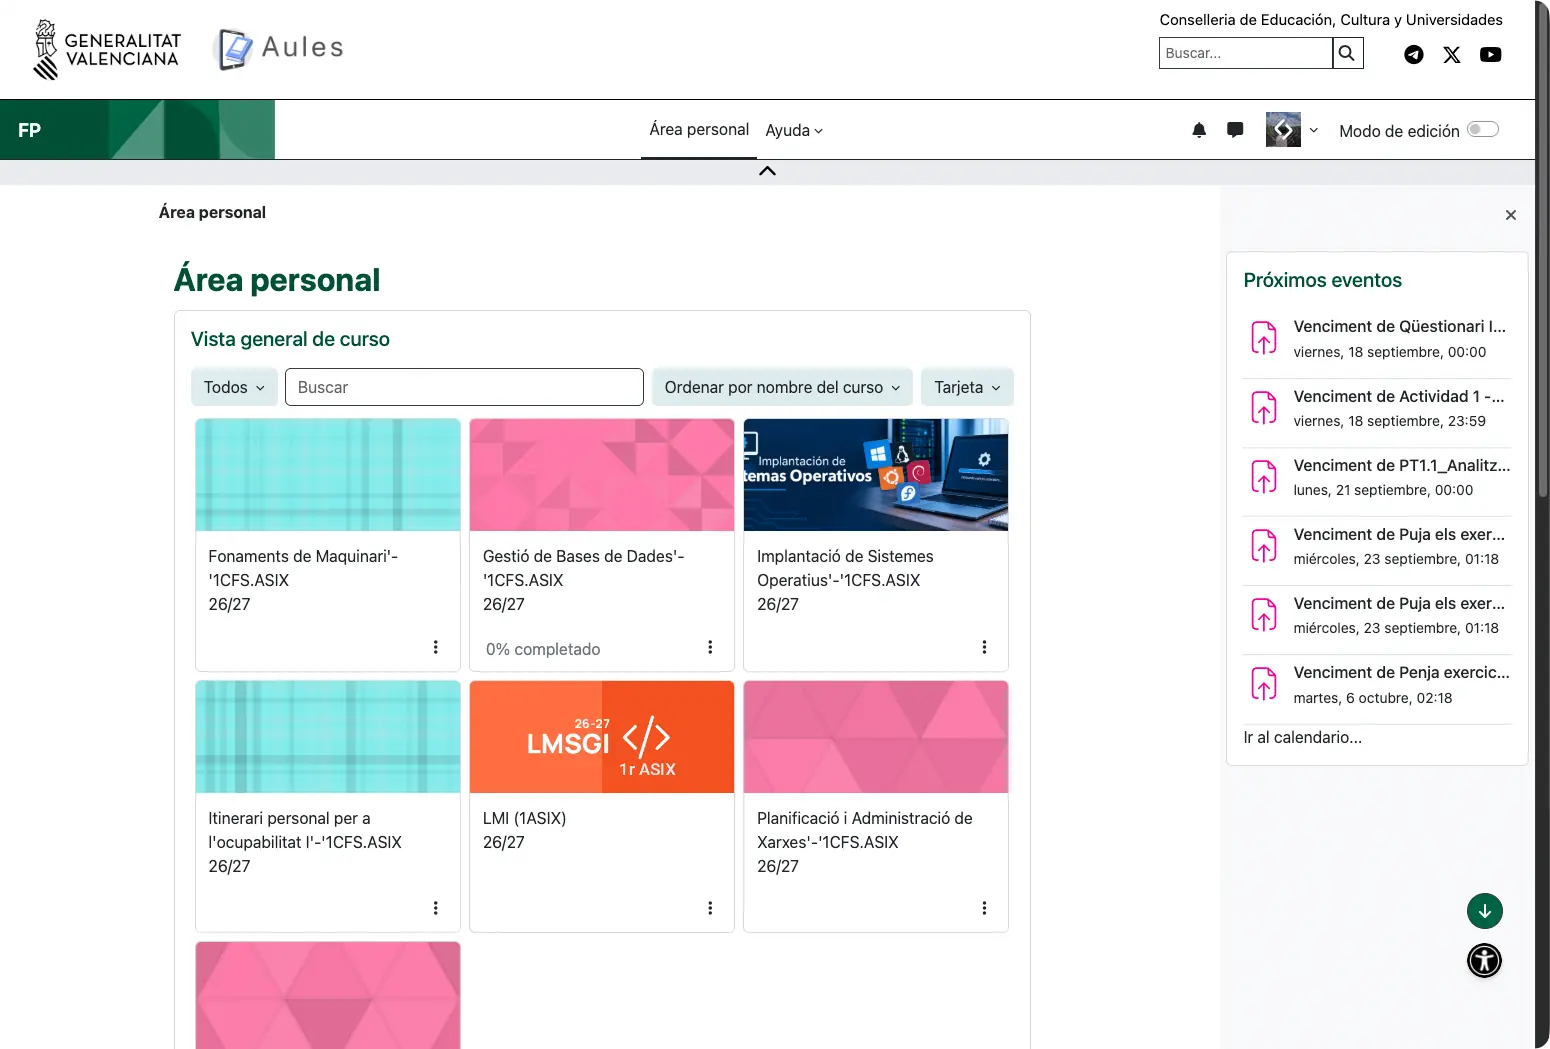Toggle Modo de edición switch

(x=1483, y=129)
